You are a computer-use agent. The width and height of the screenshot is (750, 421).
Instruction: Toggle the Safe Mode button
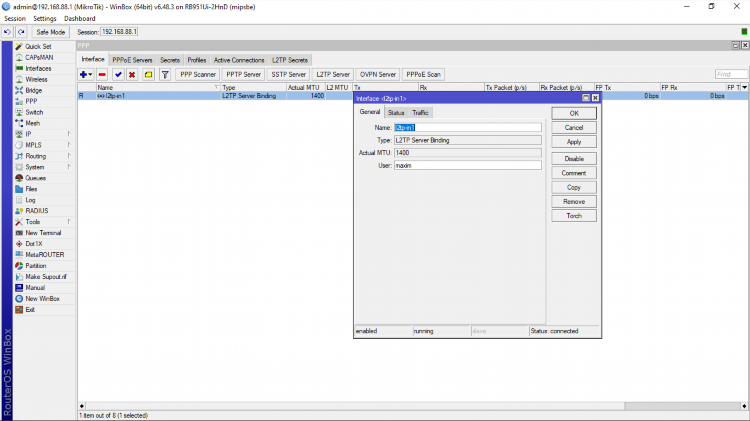[51, 32]
